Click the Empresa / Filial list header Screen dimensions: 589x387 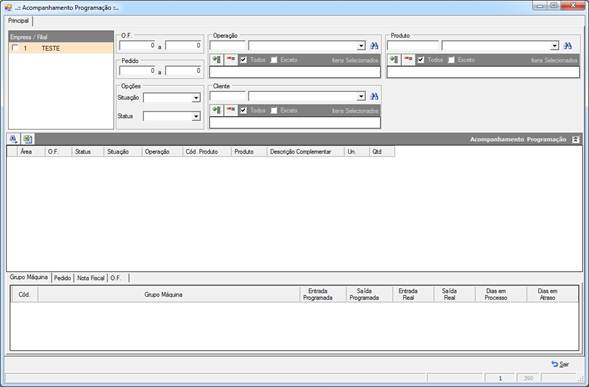61,37
